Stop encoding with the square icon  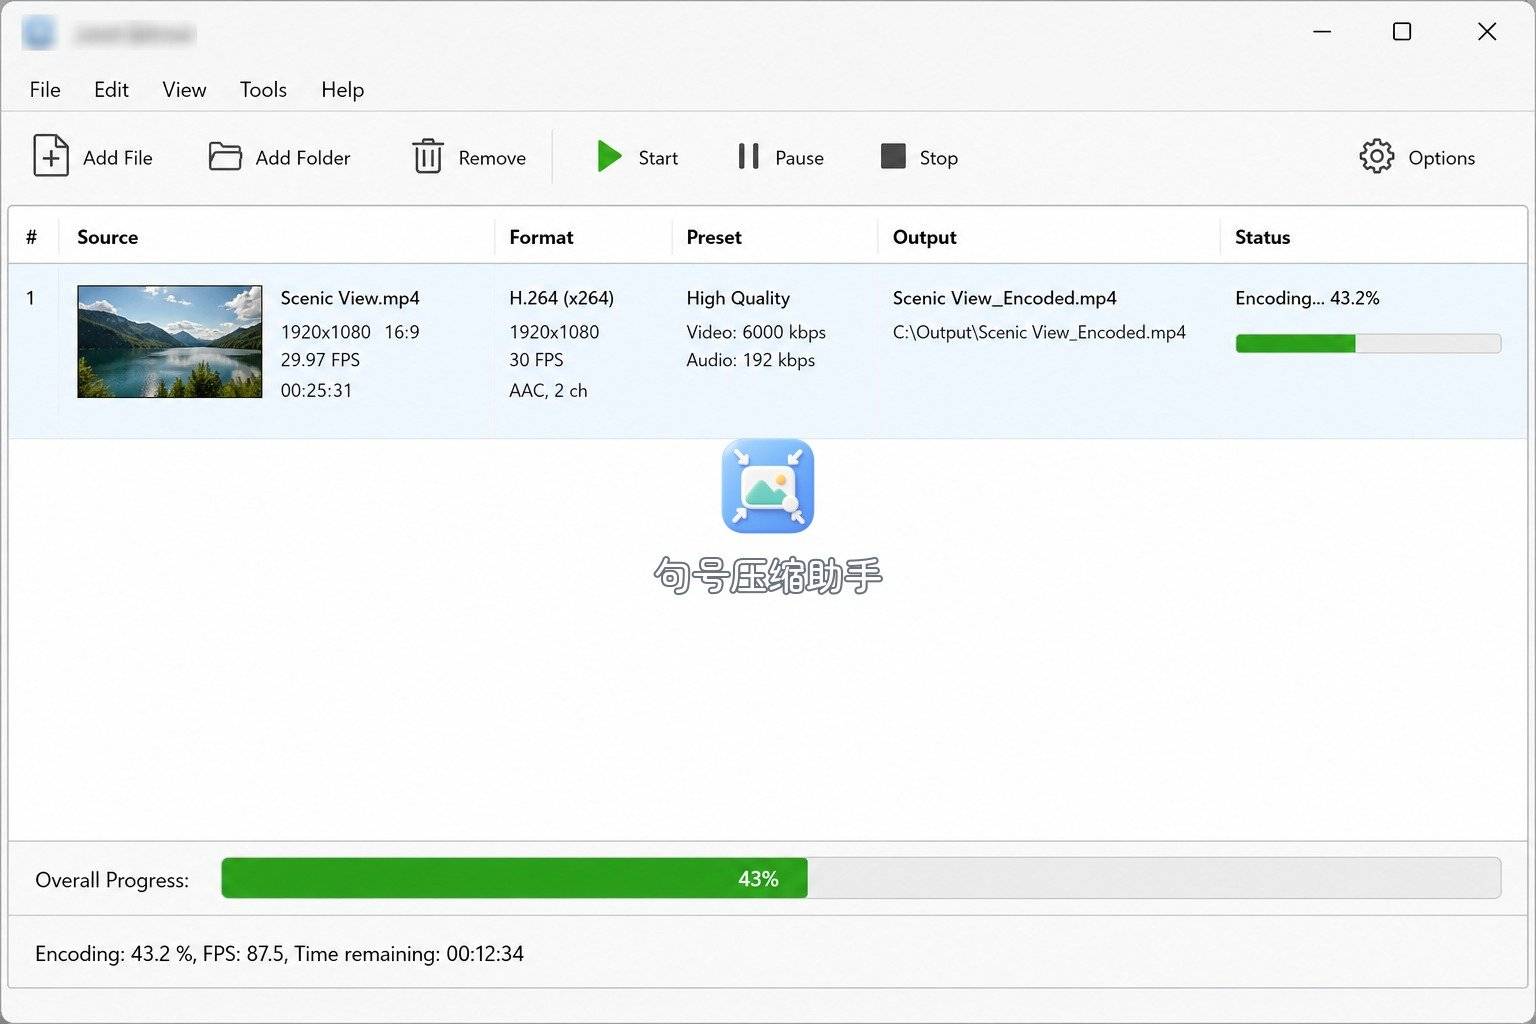click(x=893, y=157)
